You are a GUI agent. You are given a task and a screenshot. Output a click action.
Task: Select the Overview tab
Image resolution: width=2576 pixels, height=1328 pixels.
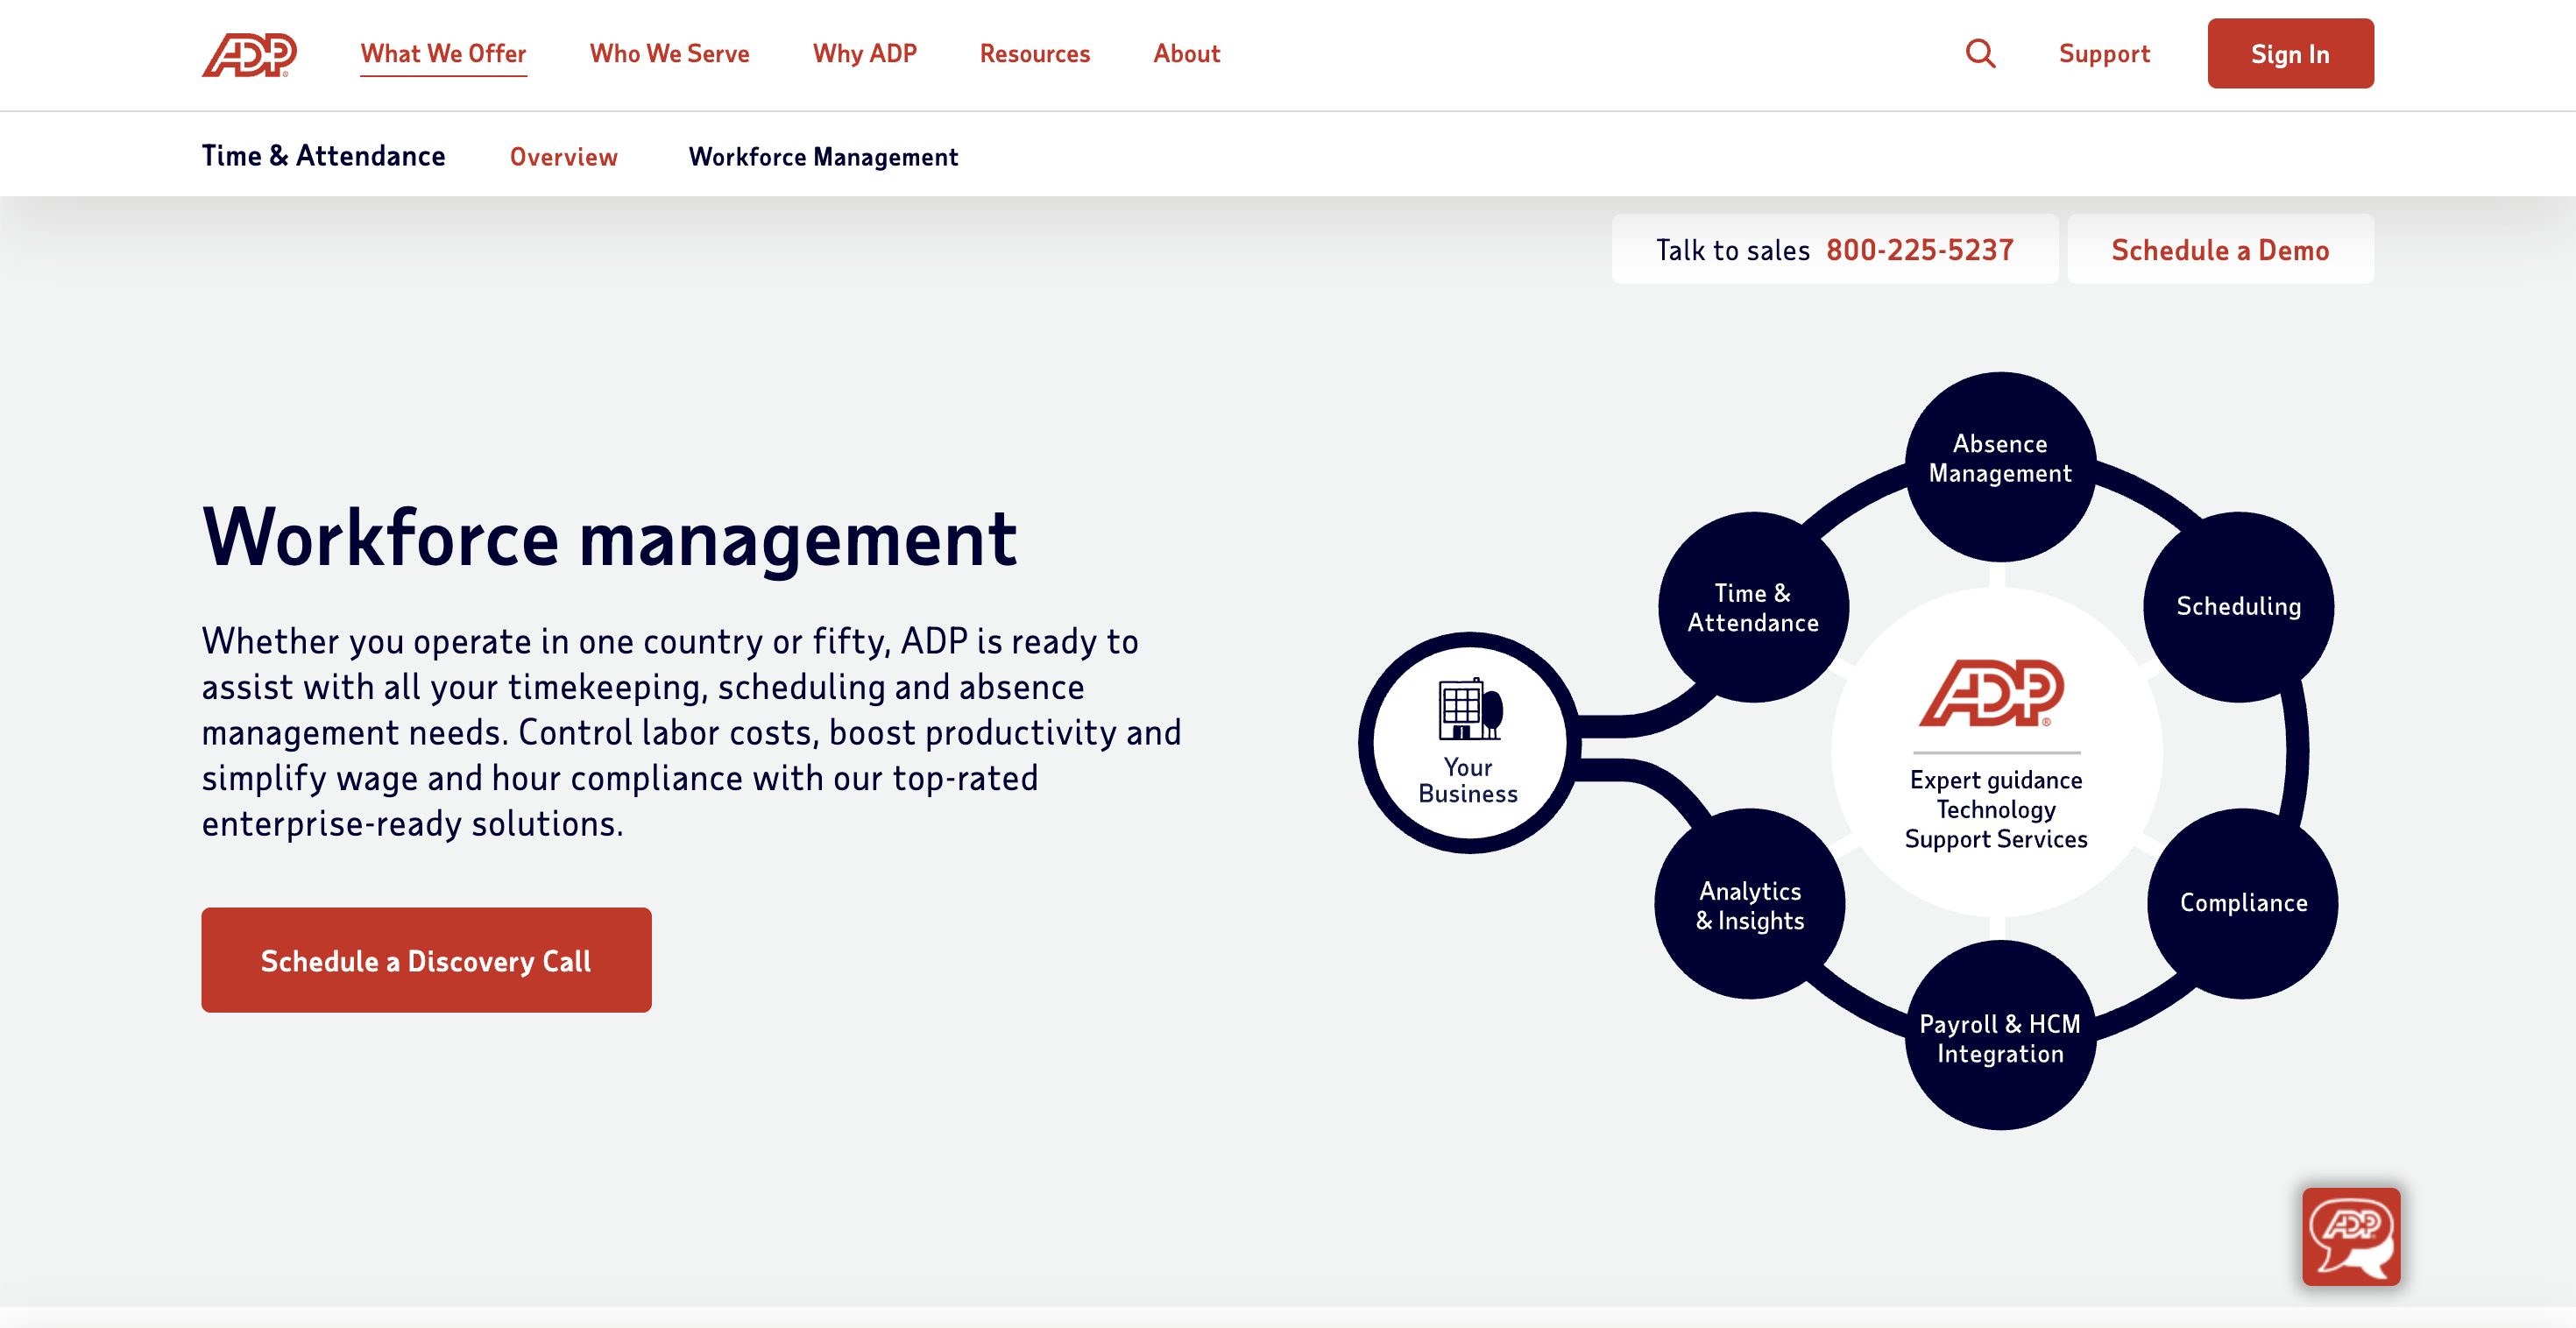coord(564,156)
